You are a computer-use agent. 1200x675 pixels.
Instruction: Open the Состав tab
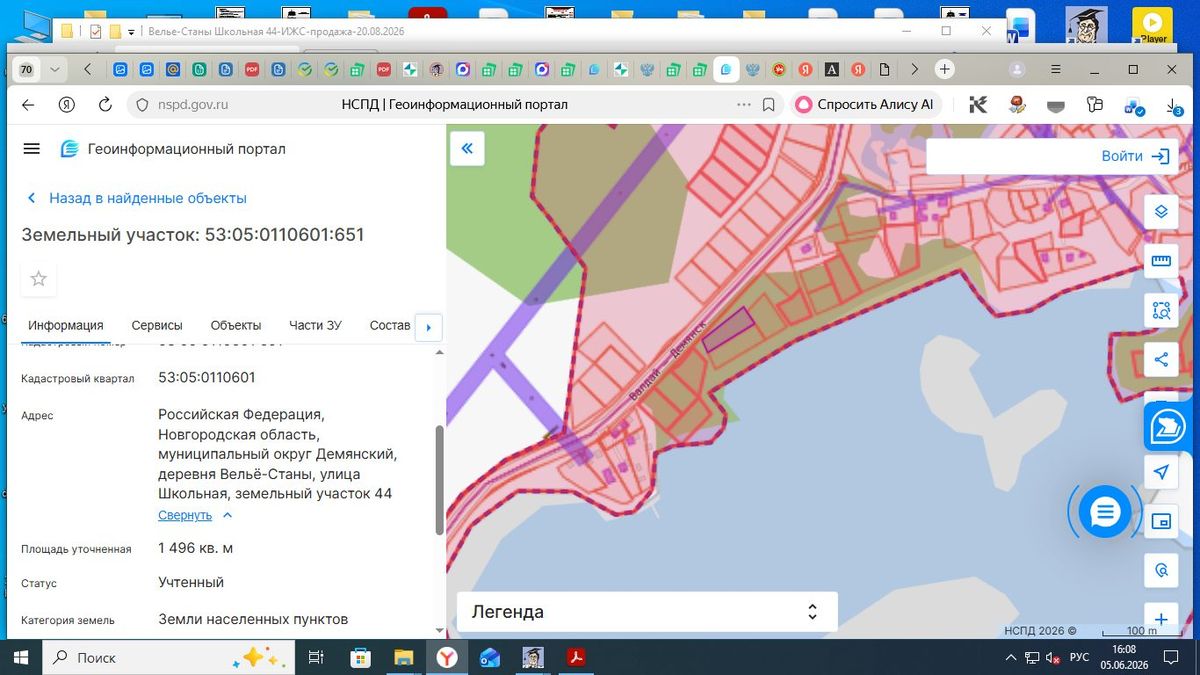pos(390,325)
